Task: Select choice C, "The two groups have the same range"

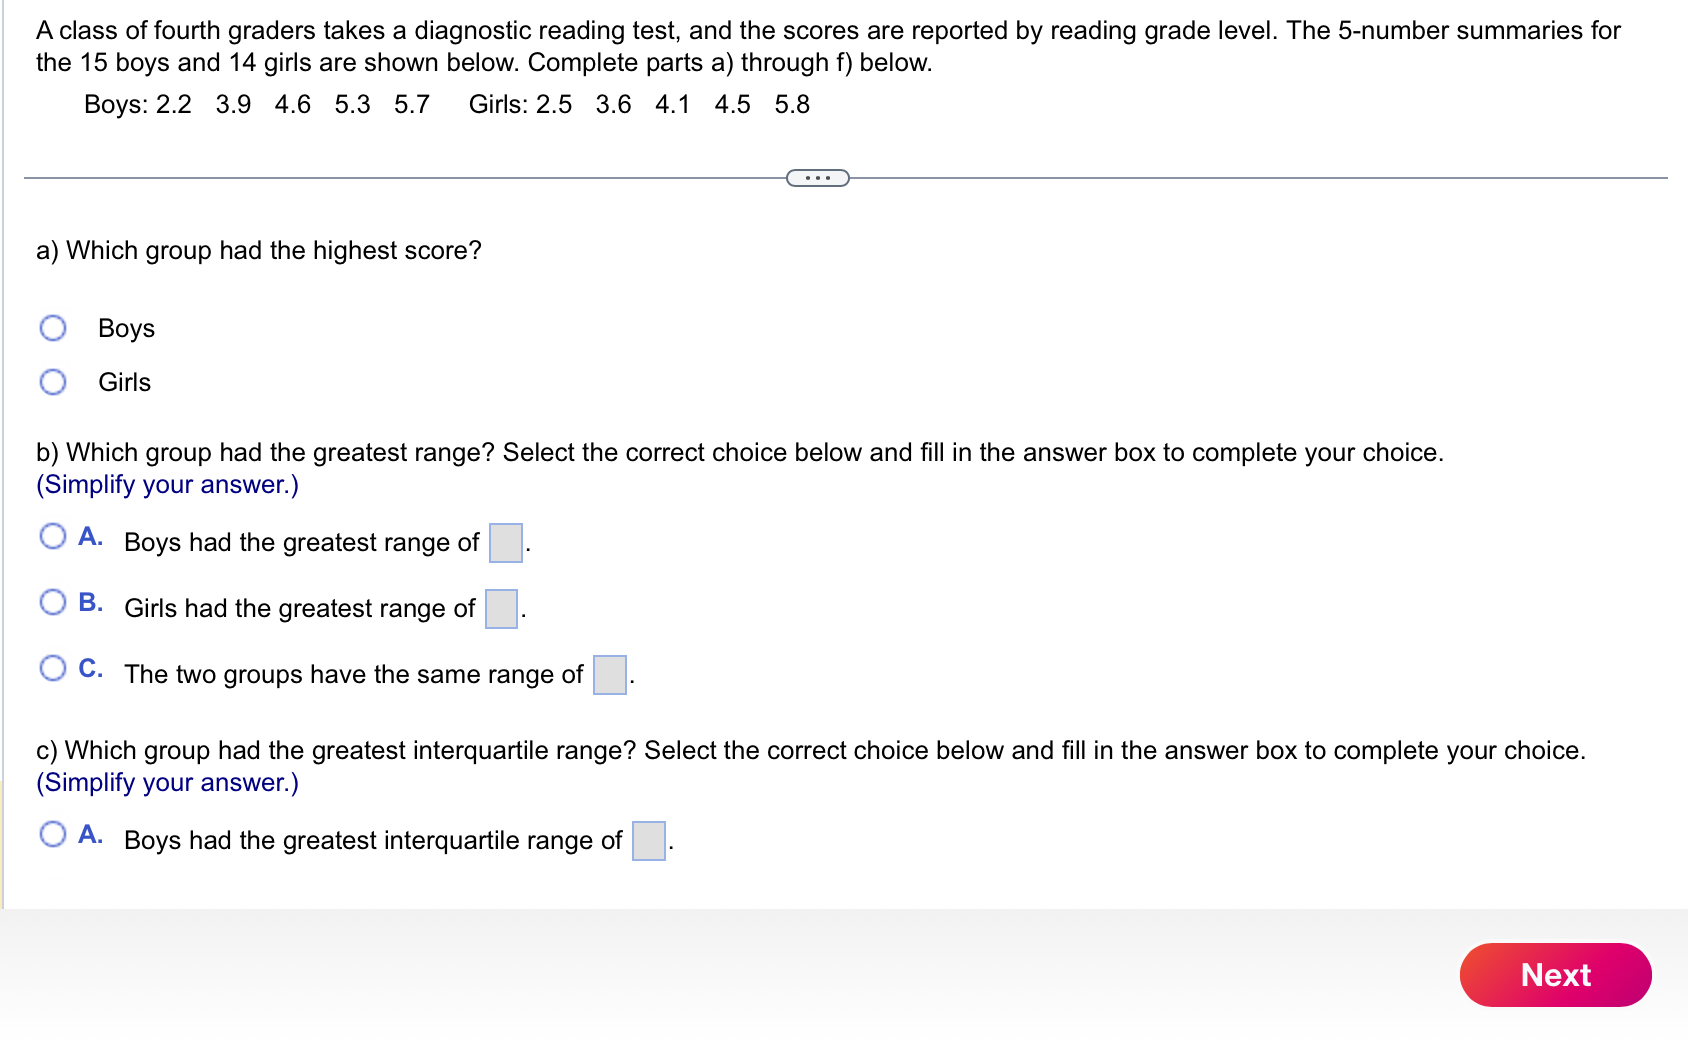Action: tap(53, 668)
